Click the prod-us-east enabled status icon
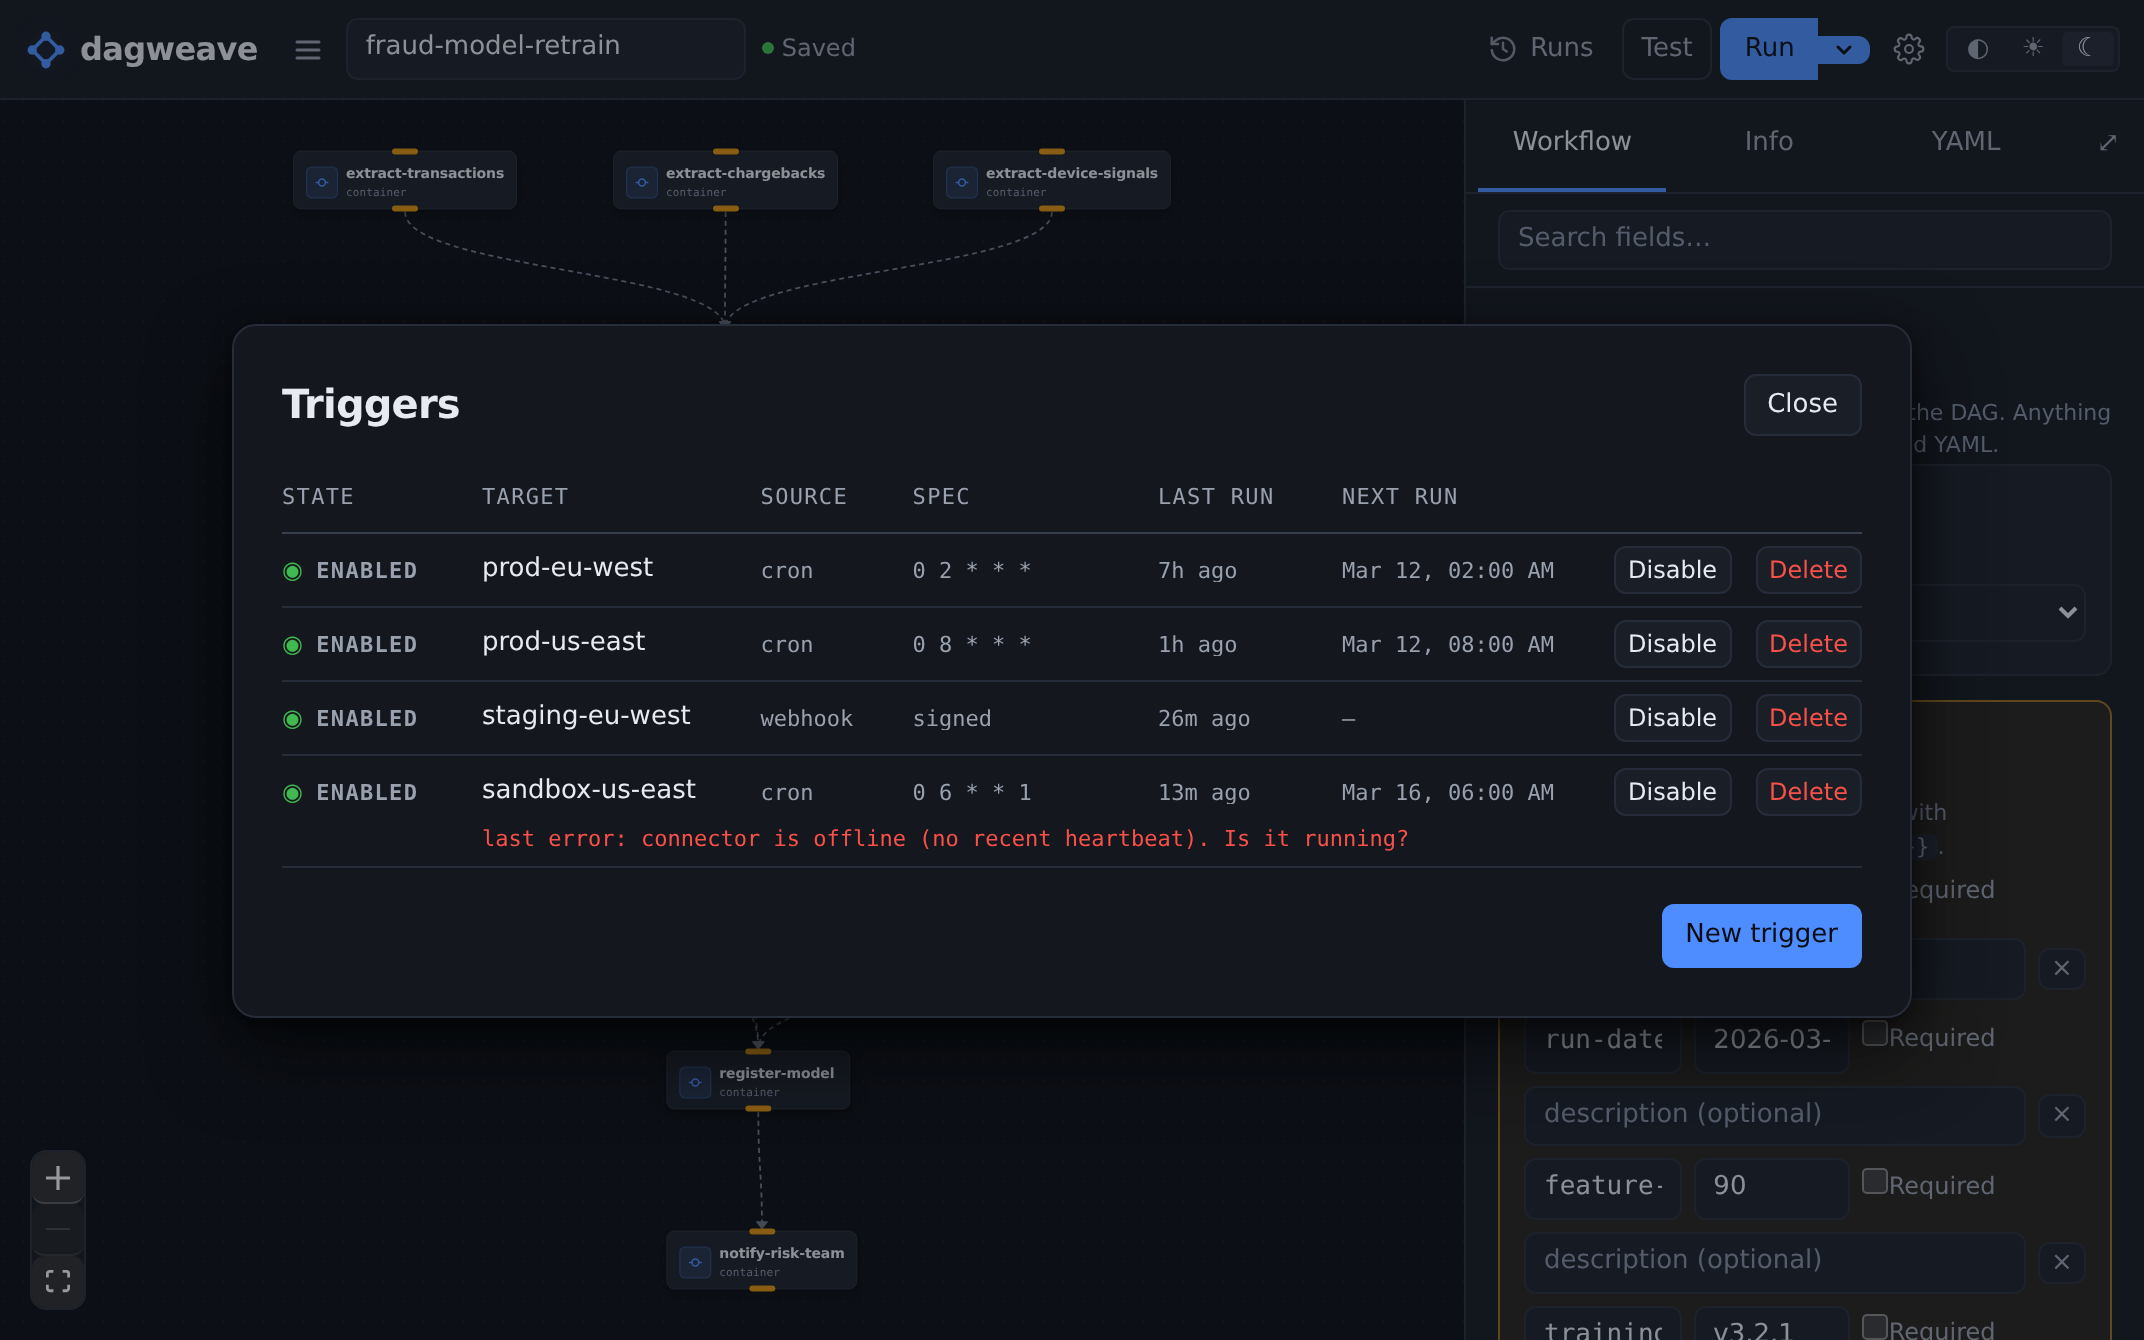 pyautogui.click(x=292, y=645)
